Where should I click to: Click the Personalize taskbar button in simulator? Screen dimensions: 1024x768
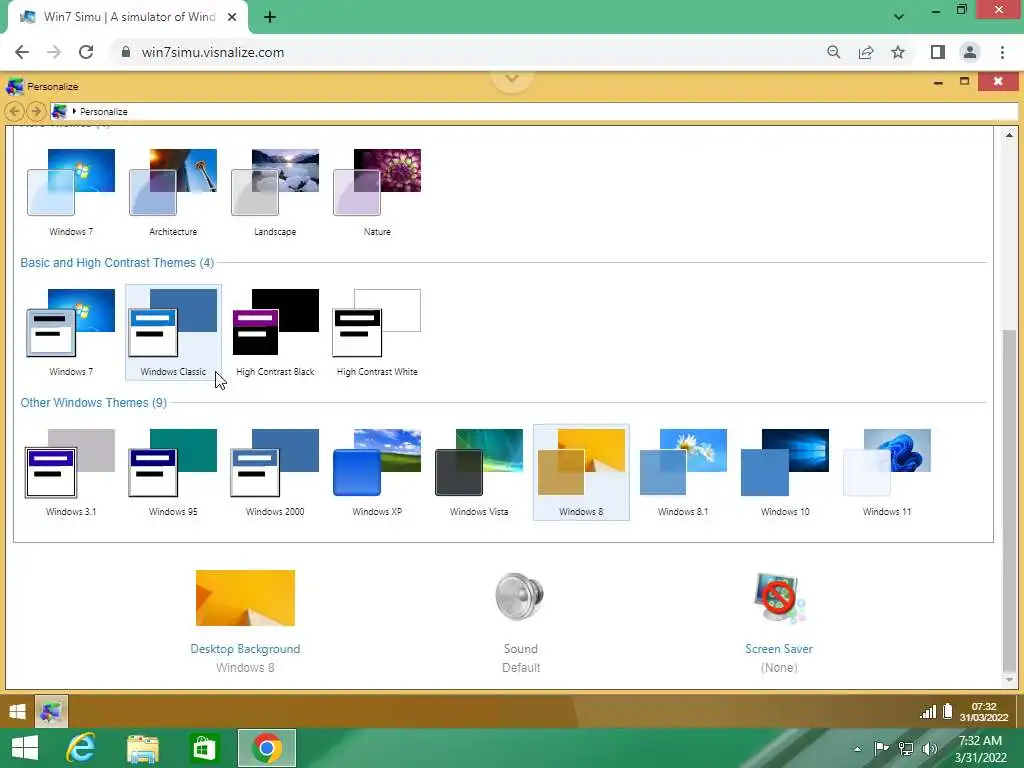51,711
